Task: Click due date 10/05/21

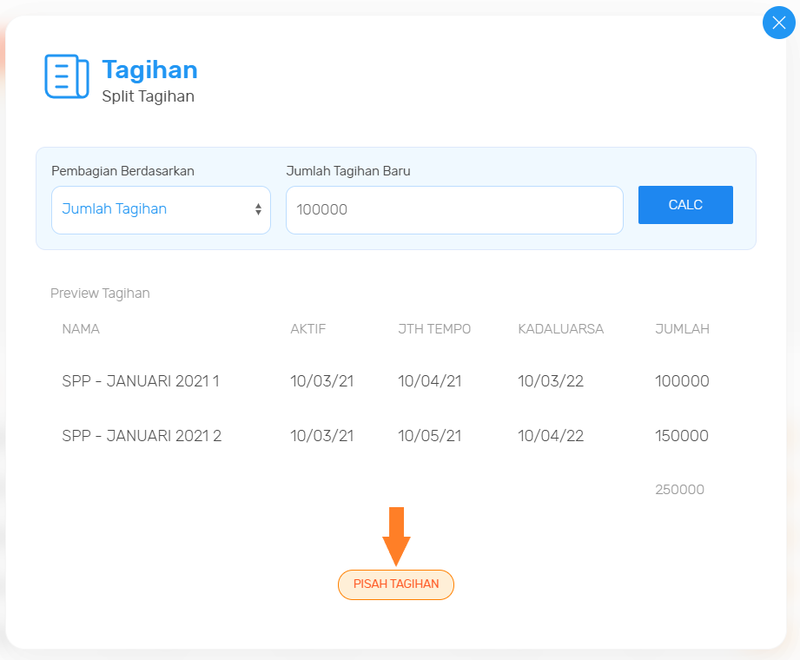Action: pyautogui.click(x=430, y=436)
